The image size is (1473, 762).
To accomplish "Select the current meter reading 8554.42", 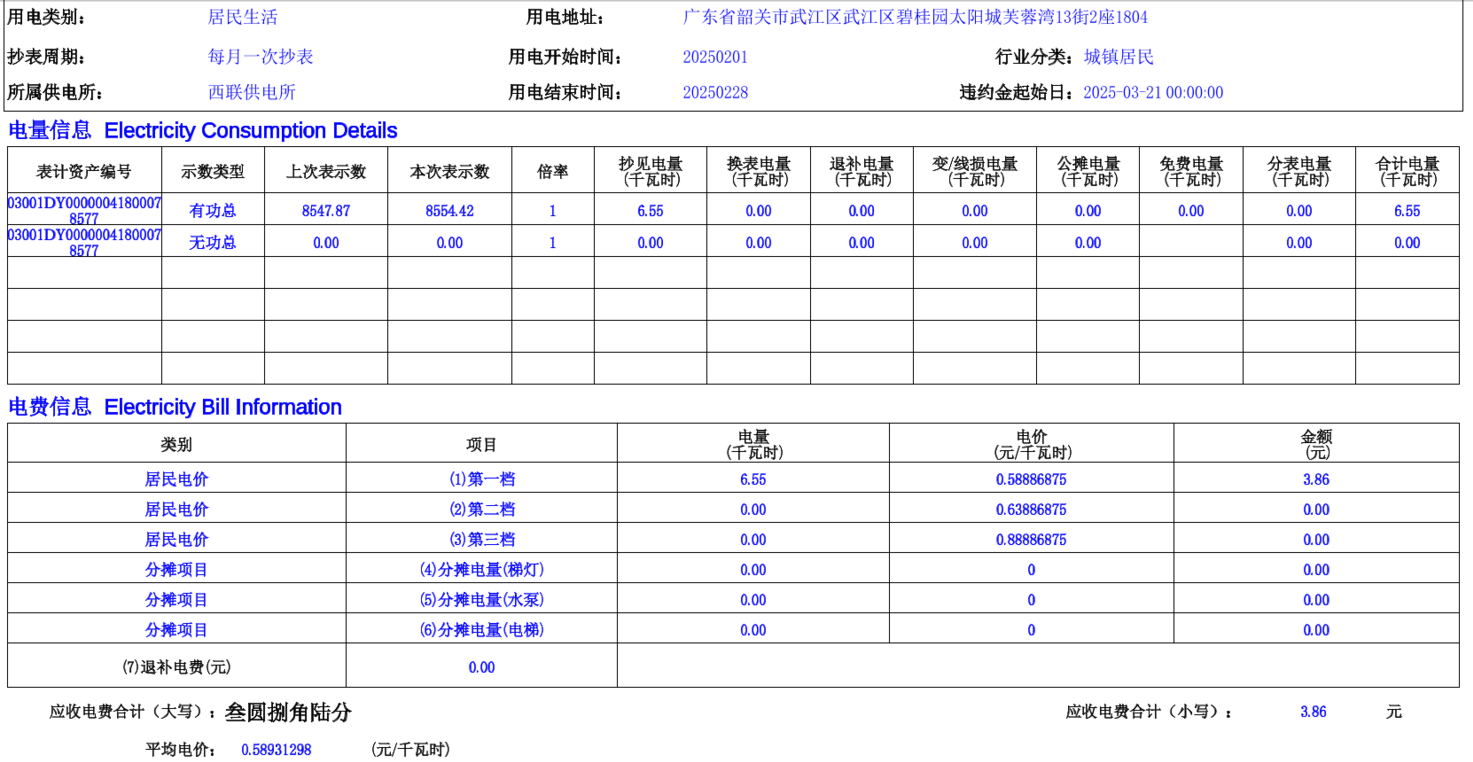I will (x=449, y=211).
